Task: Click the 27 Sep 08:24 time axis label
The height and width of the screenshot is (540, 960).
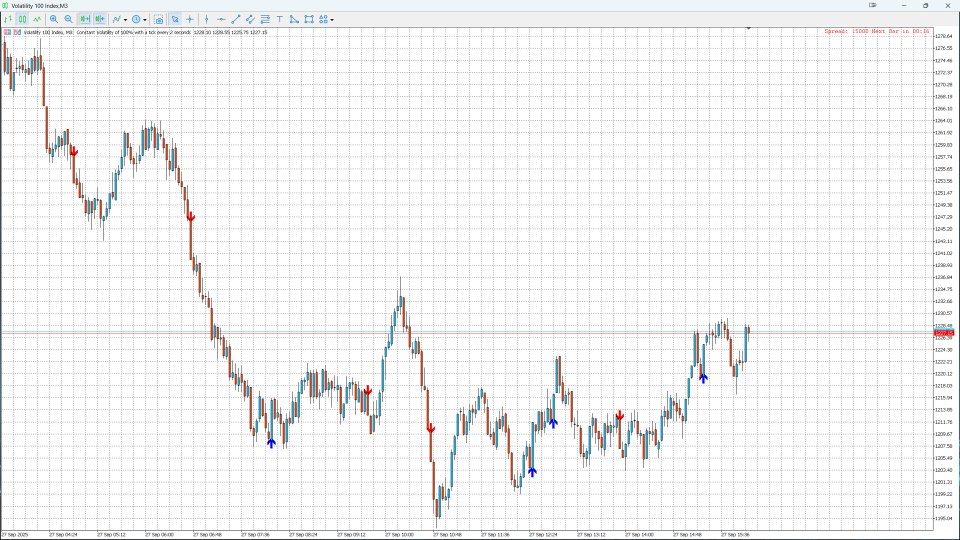Action: (303, 534)
